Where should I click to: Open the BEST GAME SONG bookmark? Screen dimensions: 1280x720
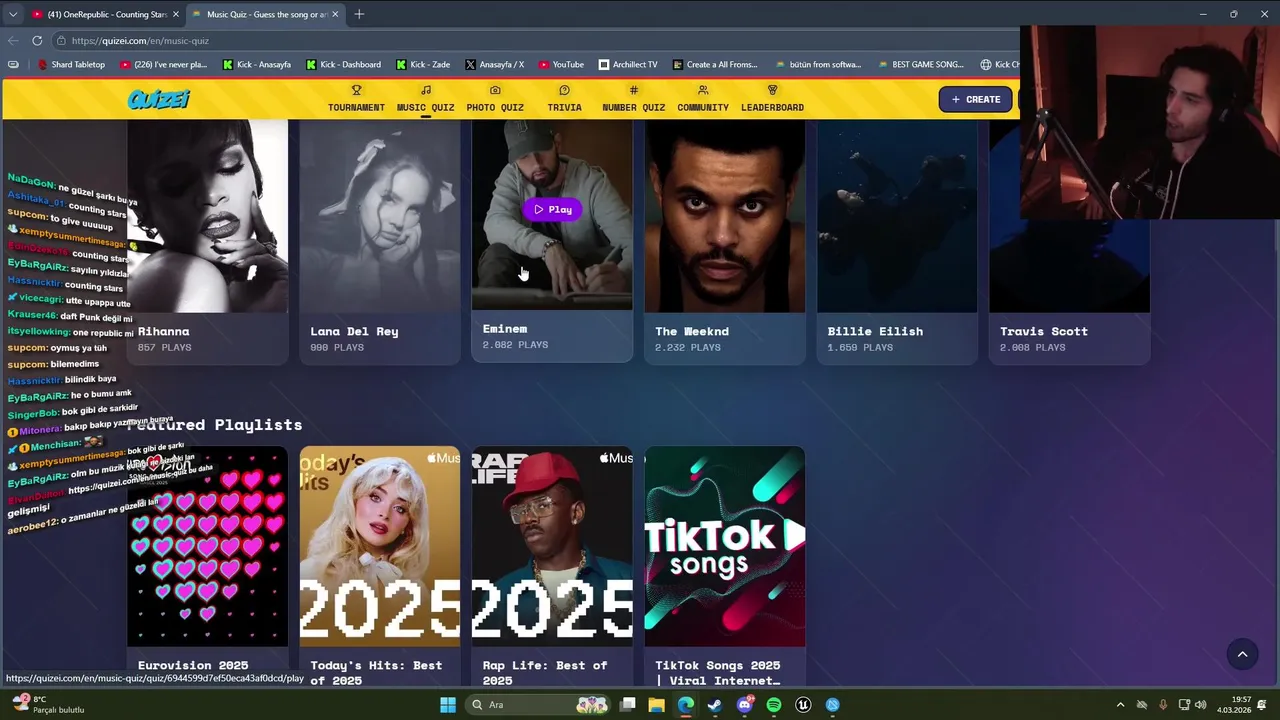(x=921, y=65)
